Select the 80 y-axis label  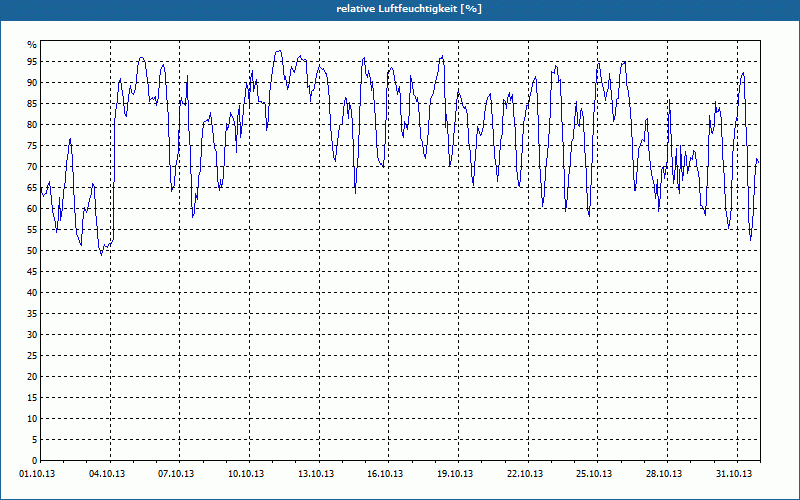pos(32,124)
